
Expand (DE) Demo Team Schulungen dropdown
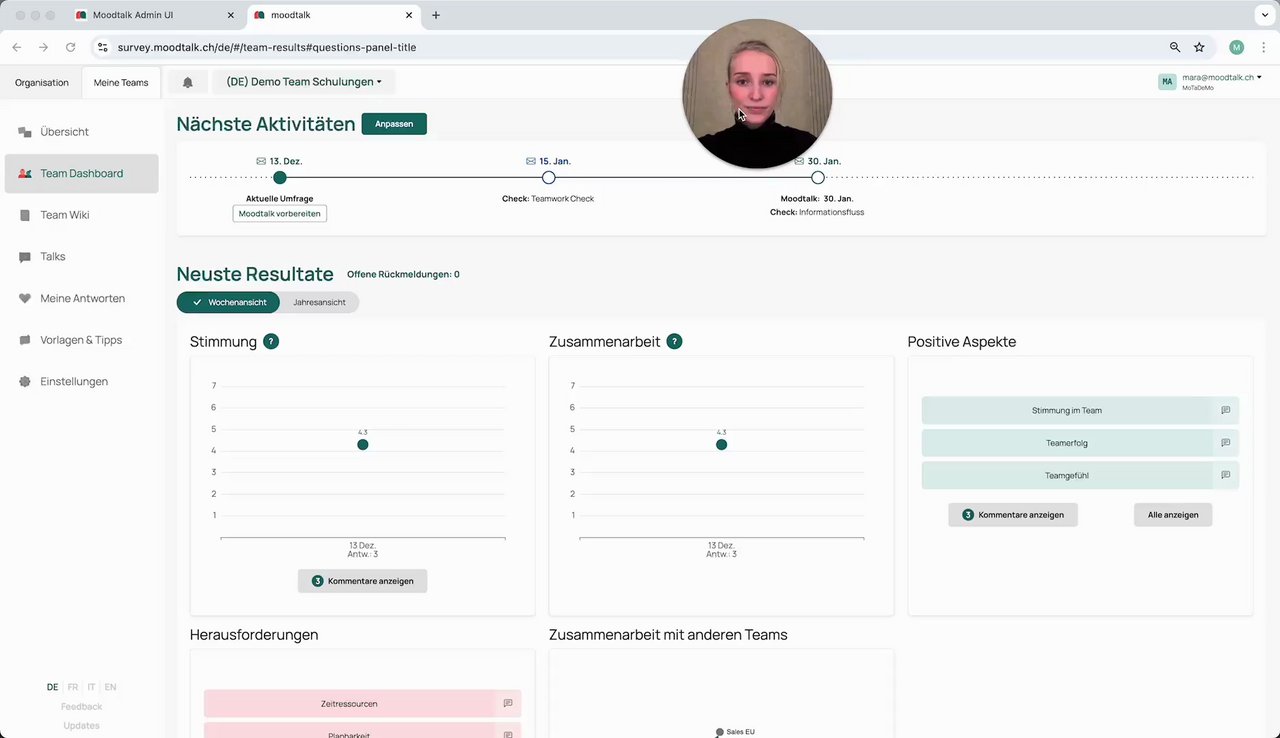pyautogui.click(x=304, y=82)
